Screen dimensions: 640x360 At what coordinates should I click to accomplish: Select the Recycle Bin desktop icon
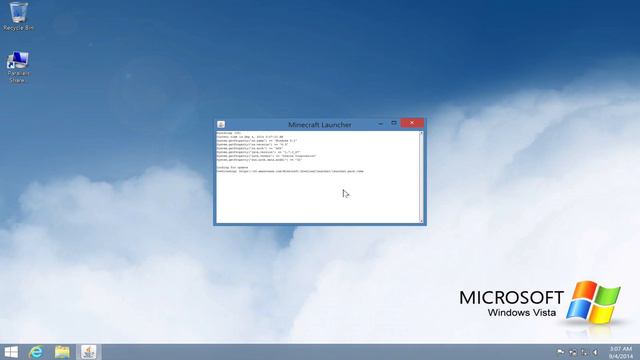pyautogui.click(x=18, y=16)
